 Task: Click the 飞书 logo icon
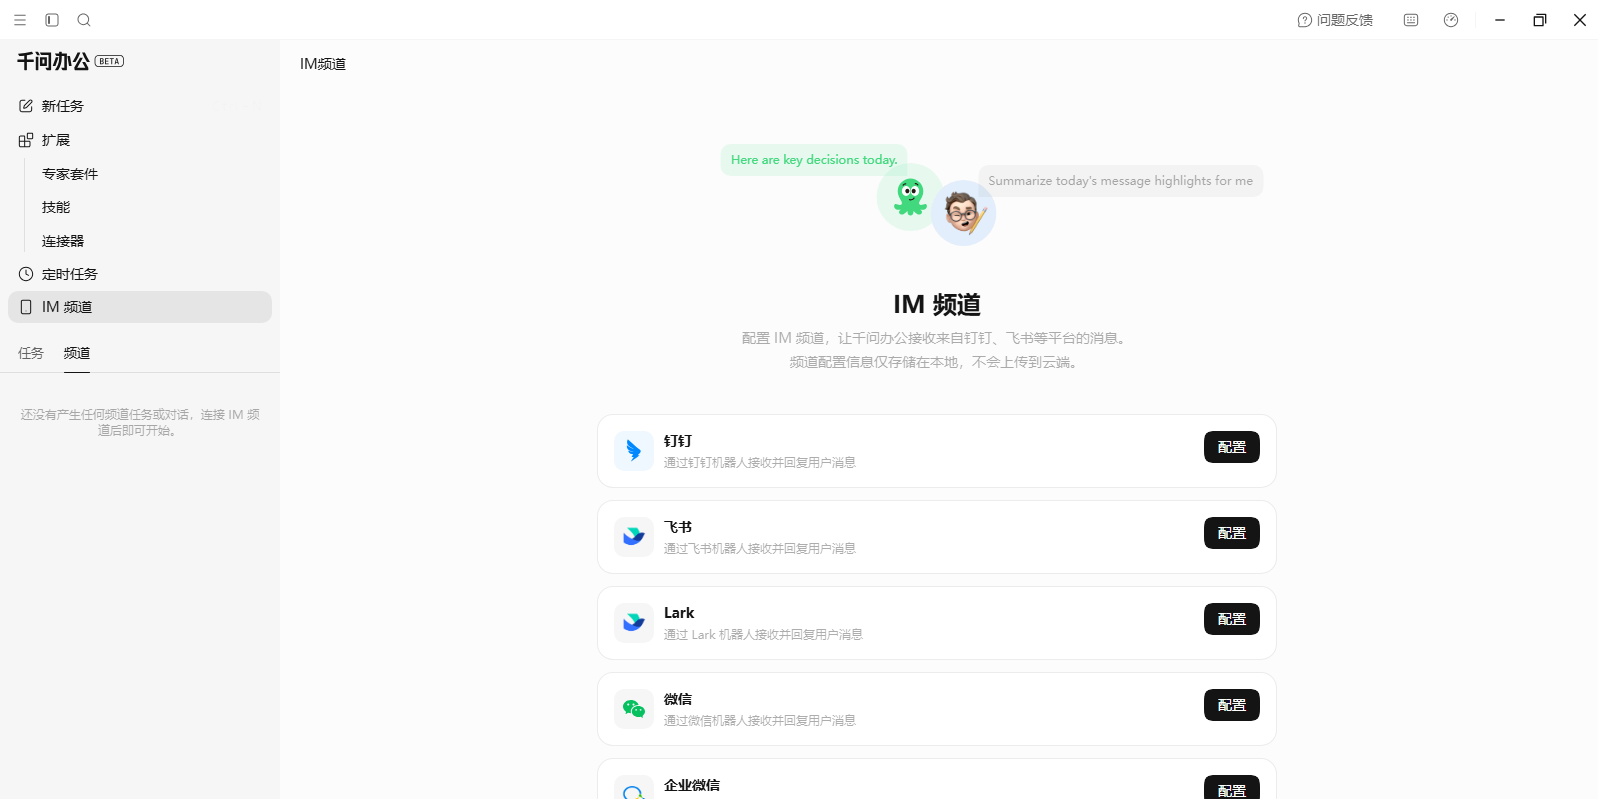[634, 537]
